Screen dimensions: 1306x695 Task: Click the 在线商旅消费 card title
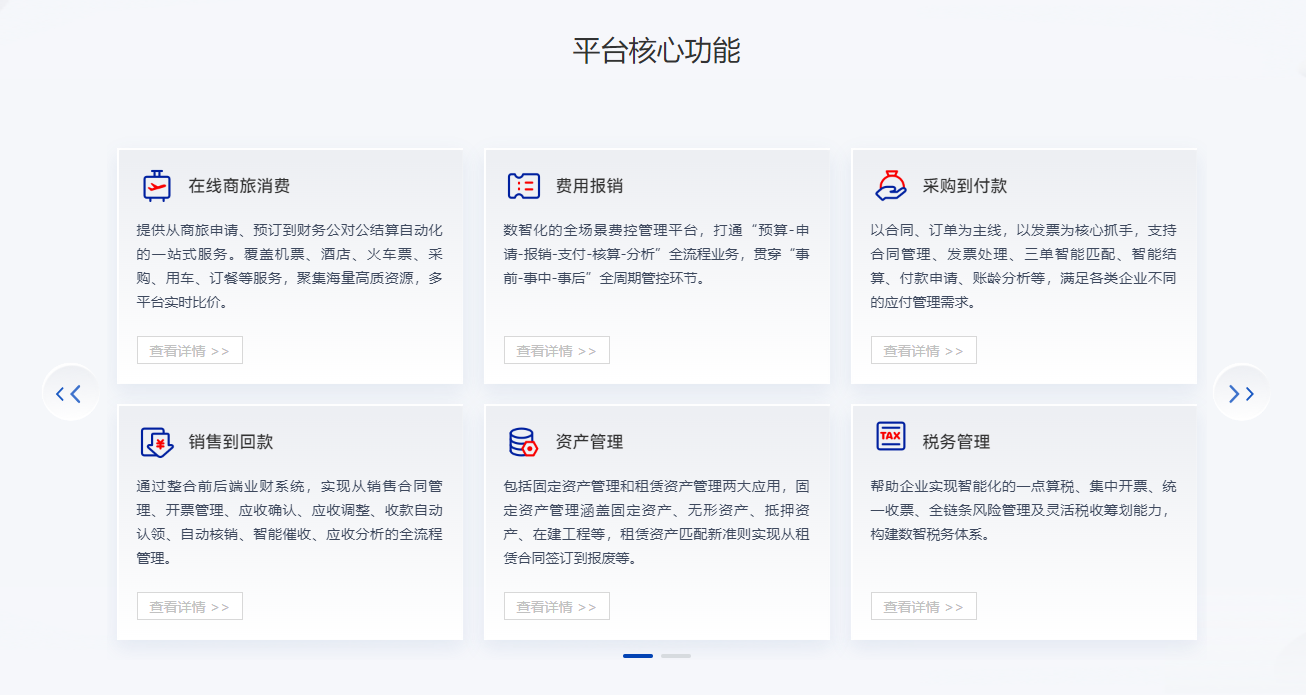point(239,186)
